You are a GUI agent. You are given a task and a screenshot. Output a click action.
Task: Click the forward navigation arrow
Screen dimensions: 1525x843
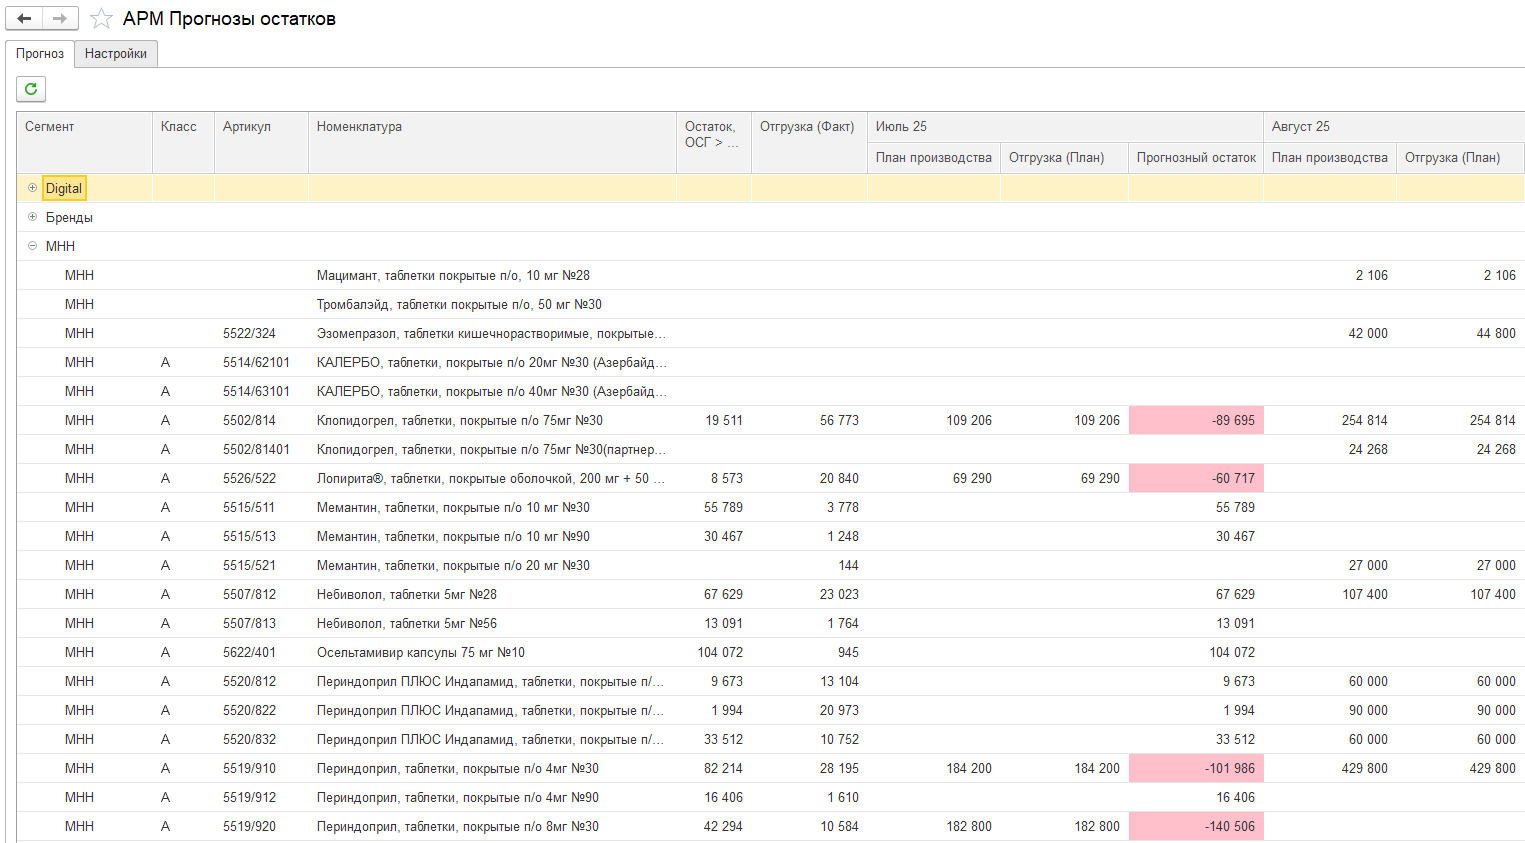pyautogui.click(x=60, y=18)
